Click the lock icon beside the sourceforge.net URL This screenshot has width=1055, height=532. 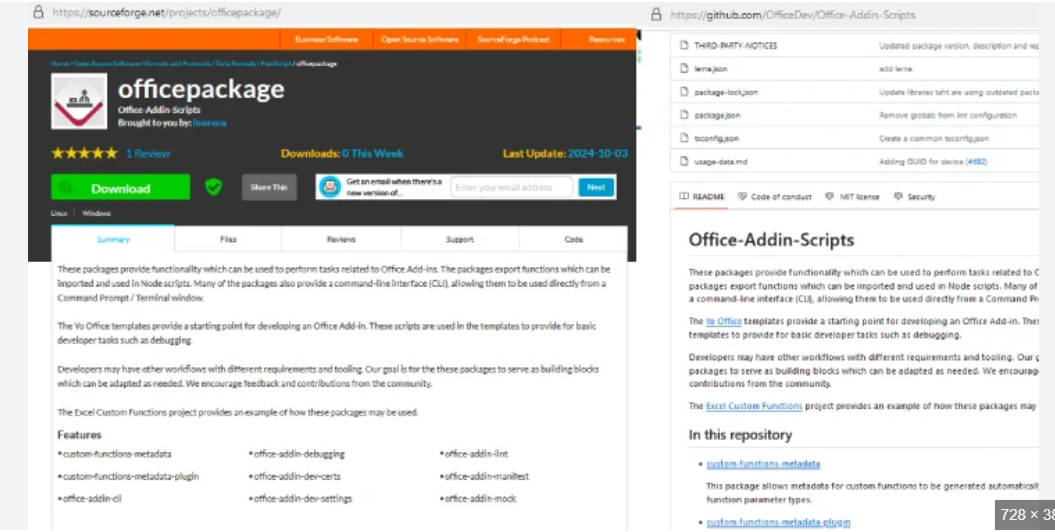(x=38, y=13)
